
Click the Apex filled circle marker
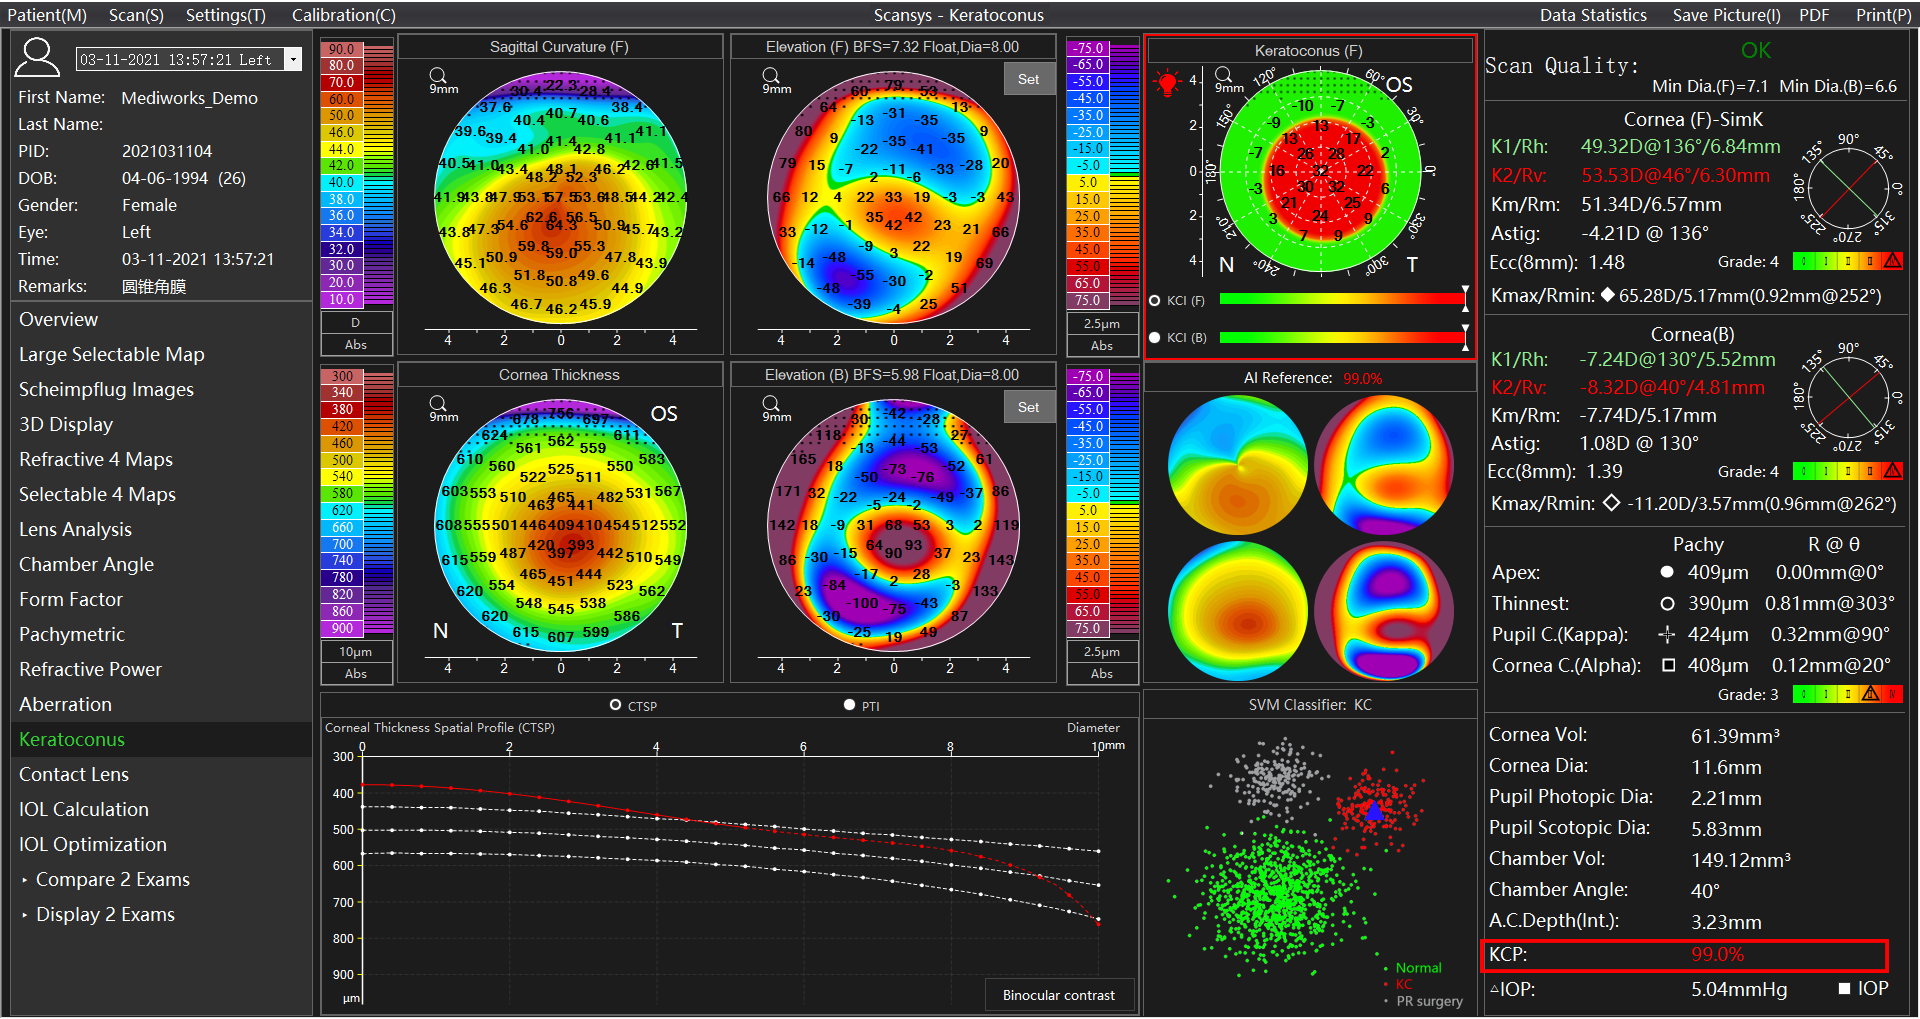[x=1667, y=572]
